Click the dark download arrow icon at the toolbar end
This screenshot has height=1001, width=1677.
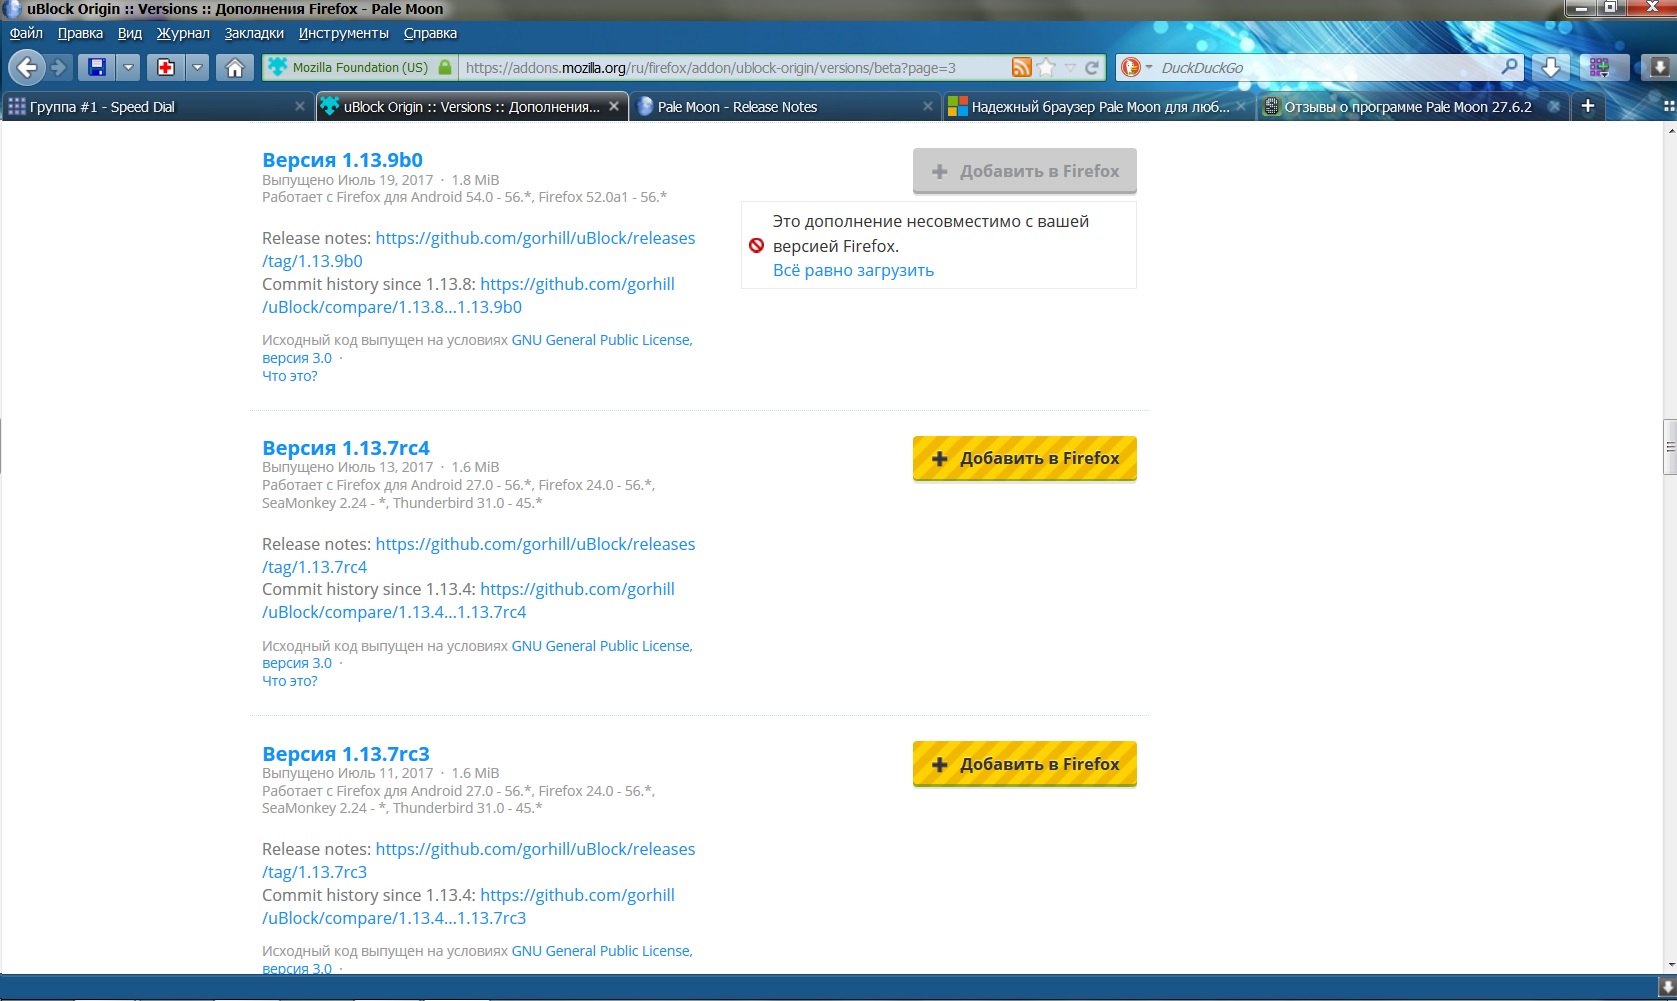pyautogui.click(x=1659, y=67)
